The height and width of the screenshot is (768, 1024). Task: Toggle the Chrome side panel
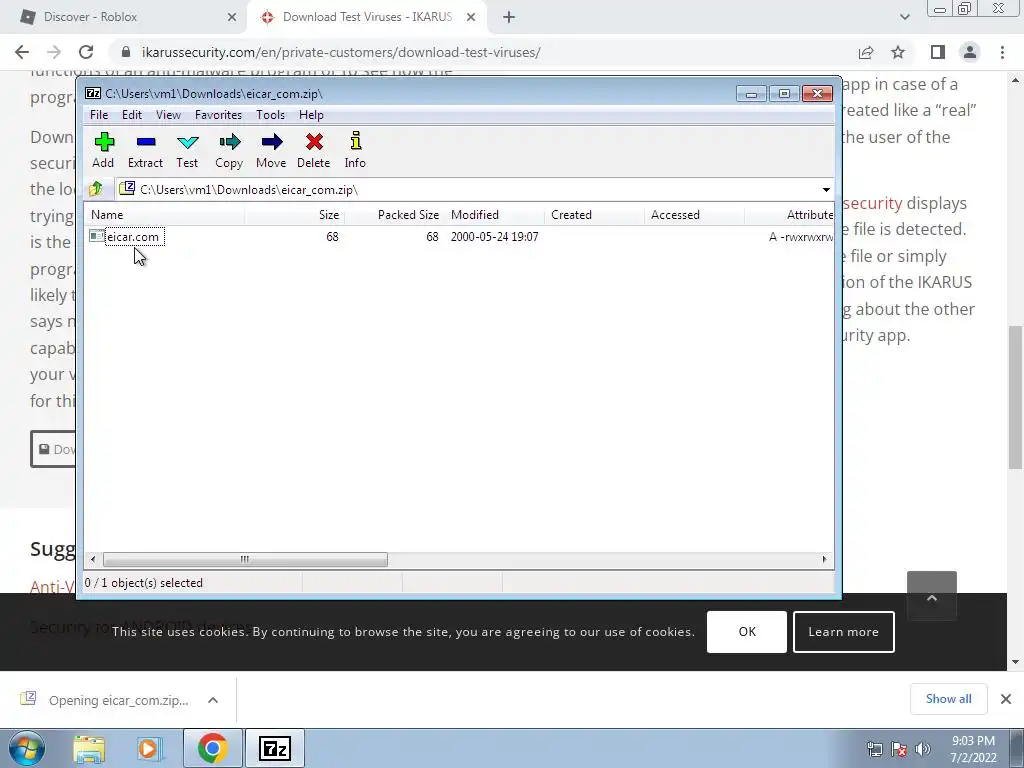938,52
